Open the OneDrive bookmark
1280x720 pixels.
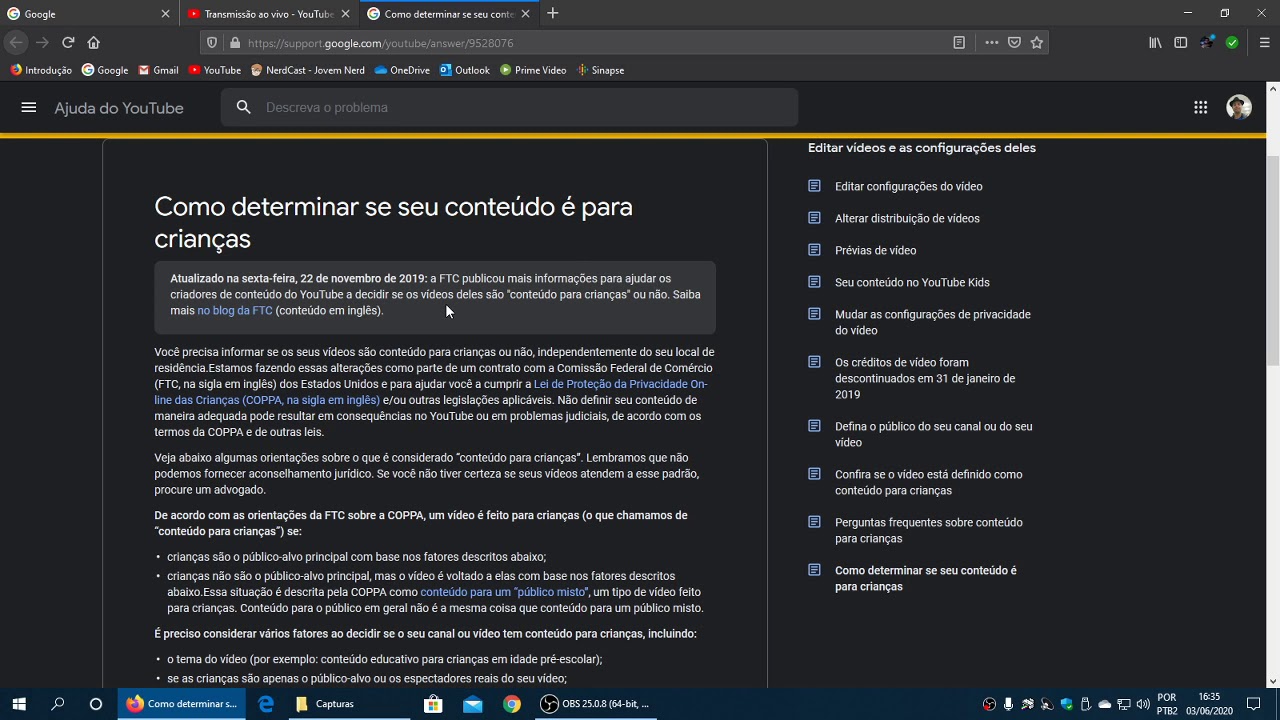point(402,70)
